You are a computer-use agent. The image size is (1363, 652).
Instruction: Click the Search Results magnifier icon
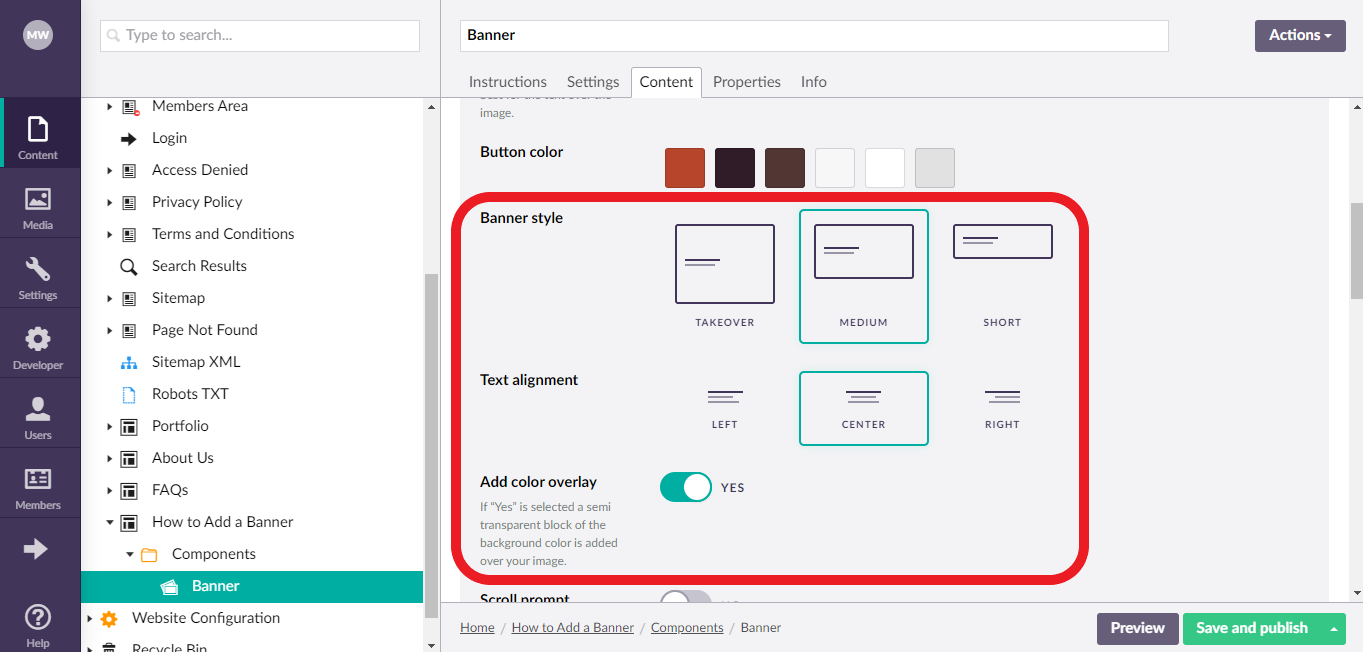tap(129, 266)
